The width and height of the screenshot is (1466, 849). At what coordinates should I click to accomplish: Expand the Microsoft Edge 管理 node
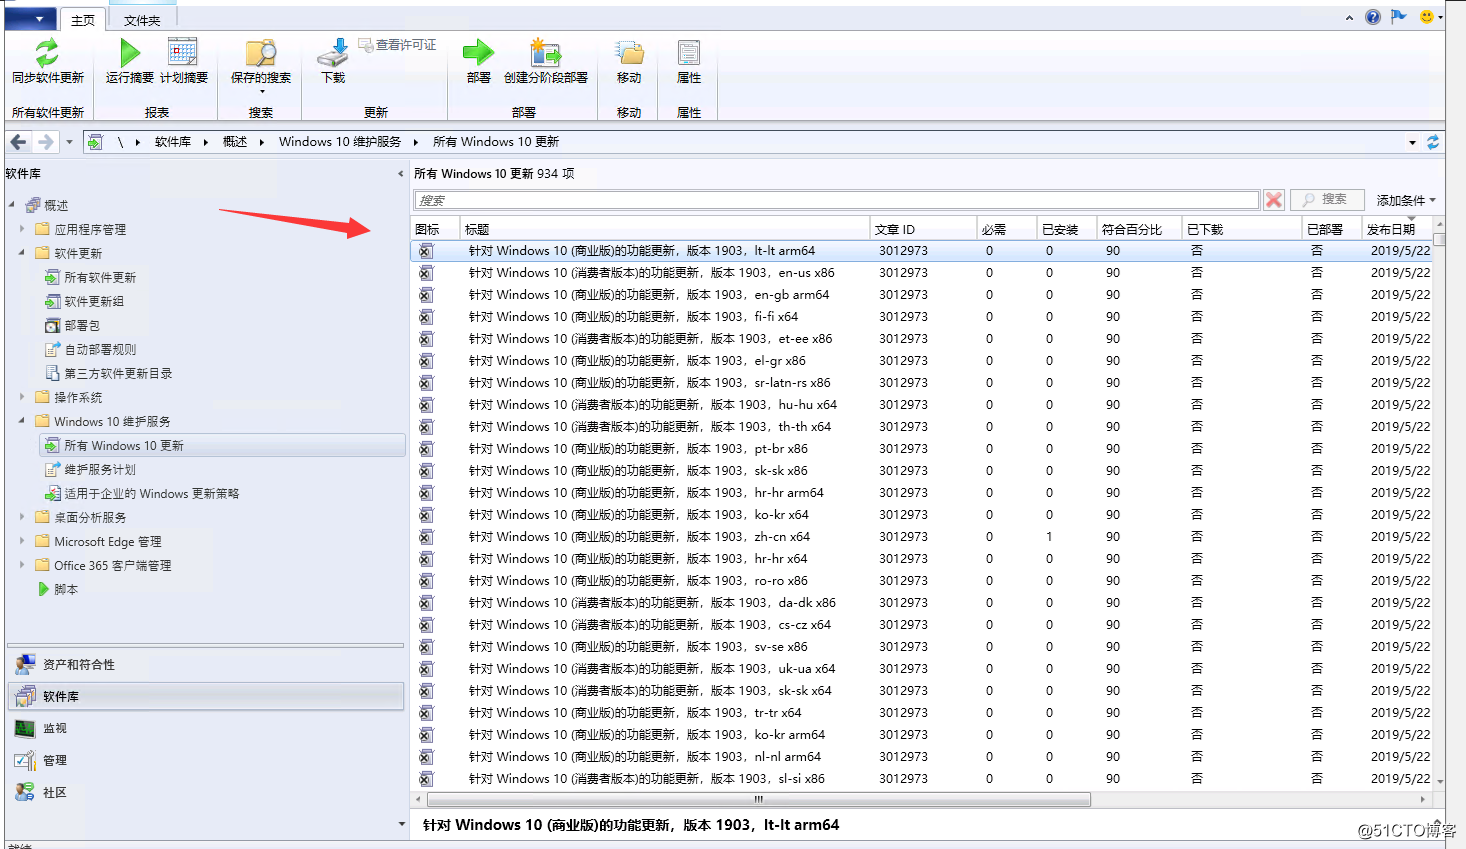(22, 541)
